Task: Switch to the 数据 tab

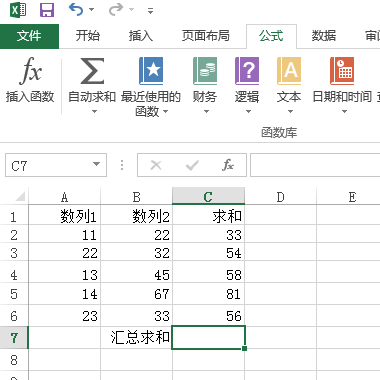Action: tap(324, 35)
